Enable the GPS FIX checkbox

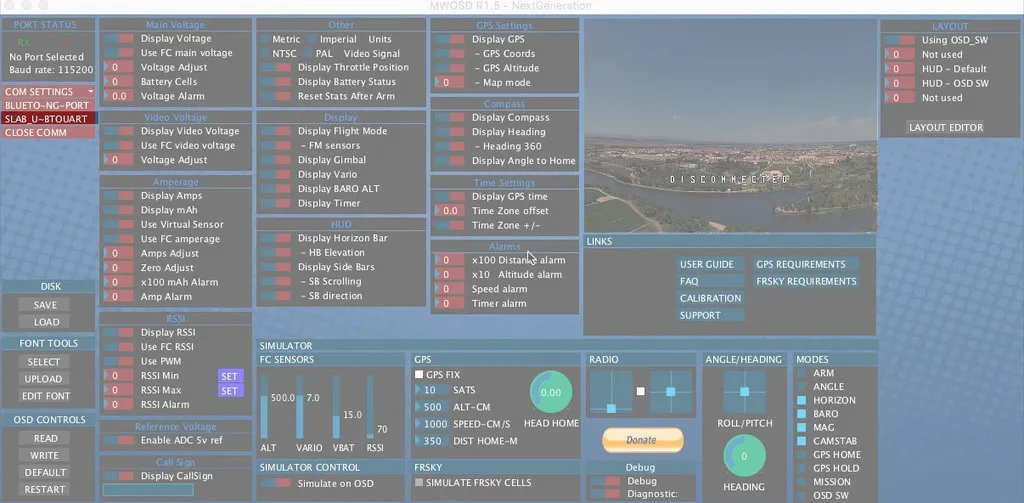(420, 374)
